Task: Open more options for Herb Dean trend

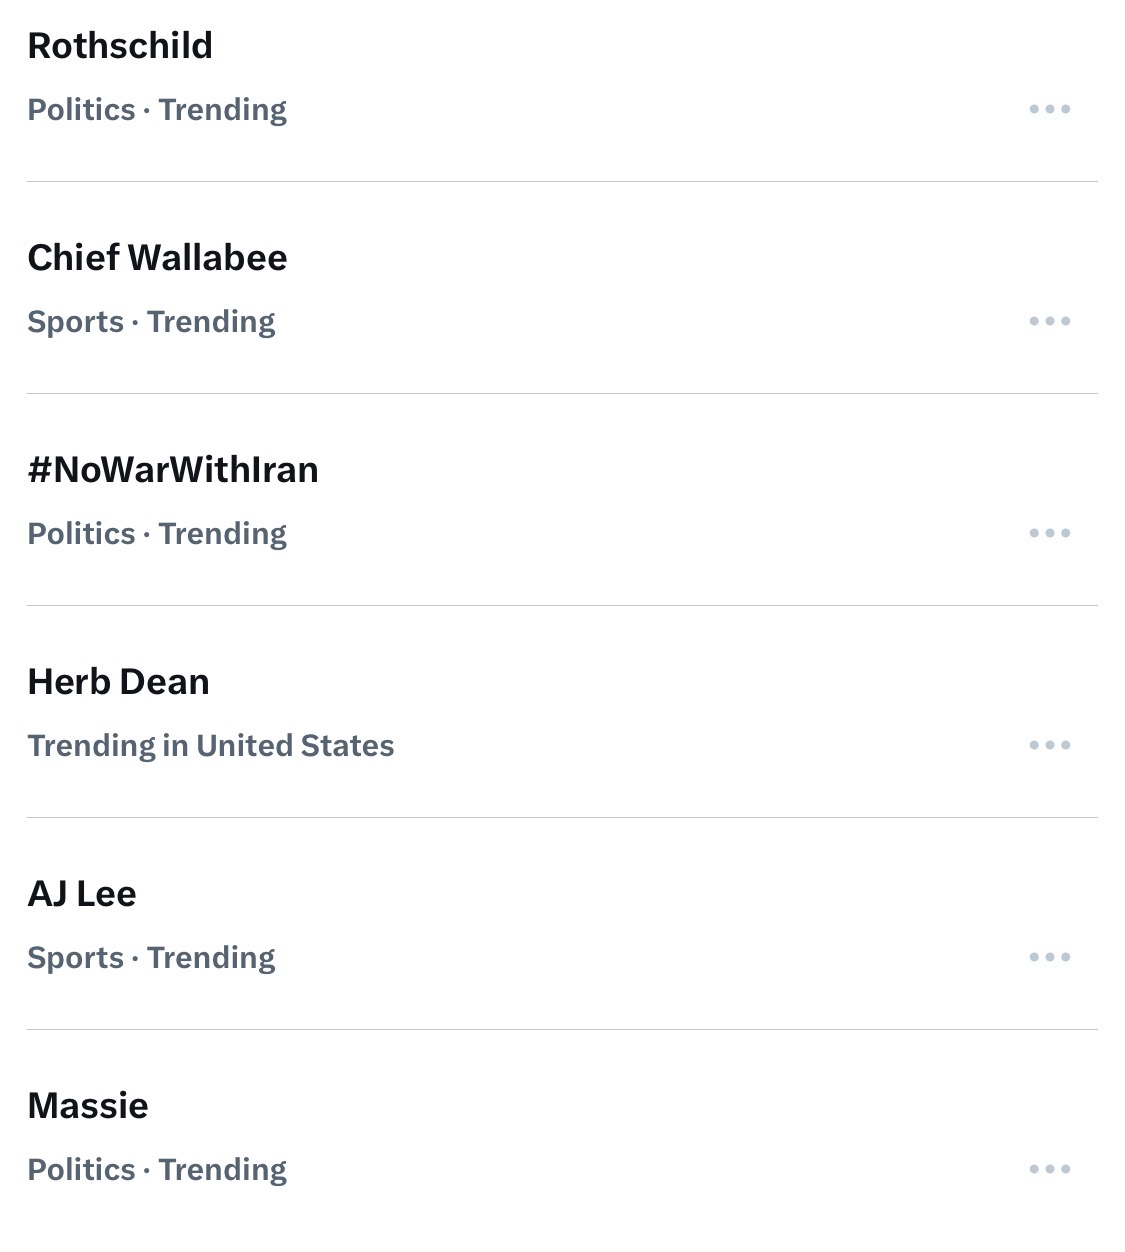Action: coord(1049,745)
